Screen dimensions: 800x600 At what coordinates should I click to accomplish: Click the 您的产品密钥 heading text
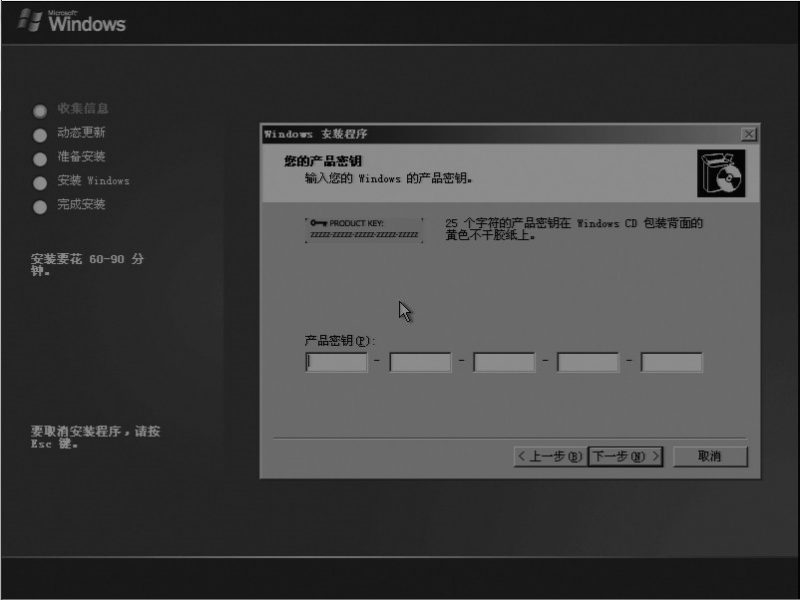tap(322, 161)
